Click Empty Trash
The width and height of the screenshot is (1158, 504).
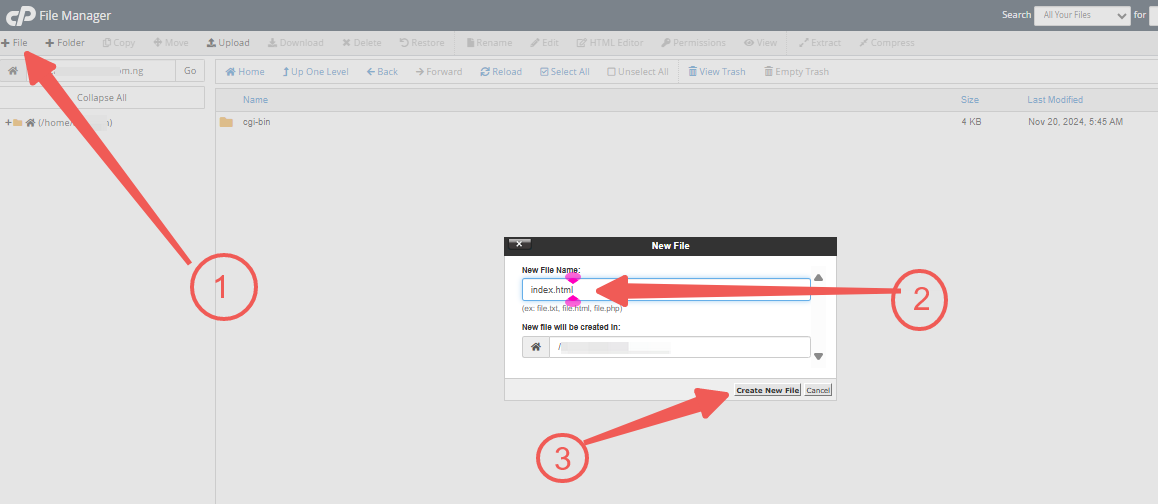(796, 72)
